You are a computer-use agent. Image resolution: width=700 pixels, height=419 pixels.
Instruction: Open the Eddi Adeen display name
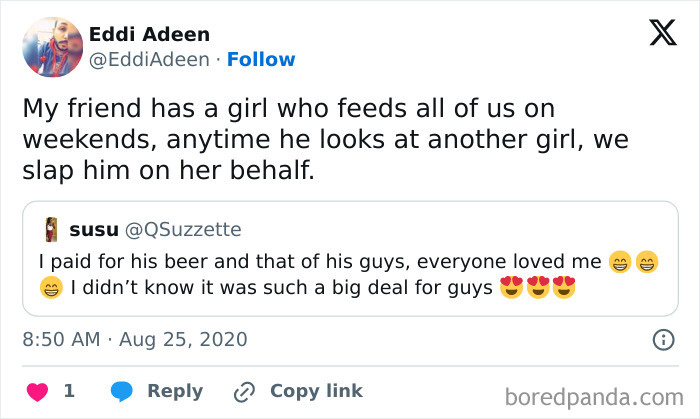click(x=149, y=35)
